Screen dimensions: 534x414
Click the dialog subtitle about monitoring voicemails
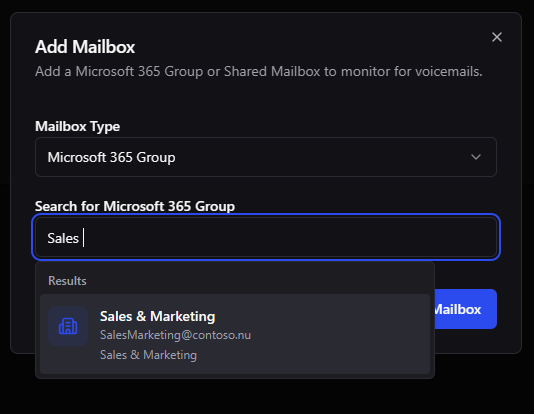[258, 72]
